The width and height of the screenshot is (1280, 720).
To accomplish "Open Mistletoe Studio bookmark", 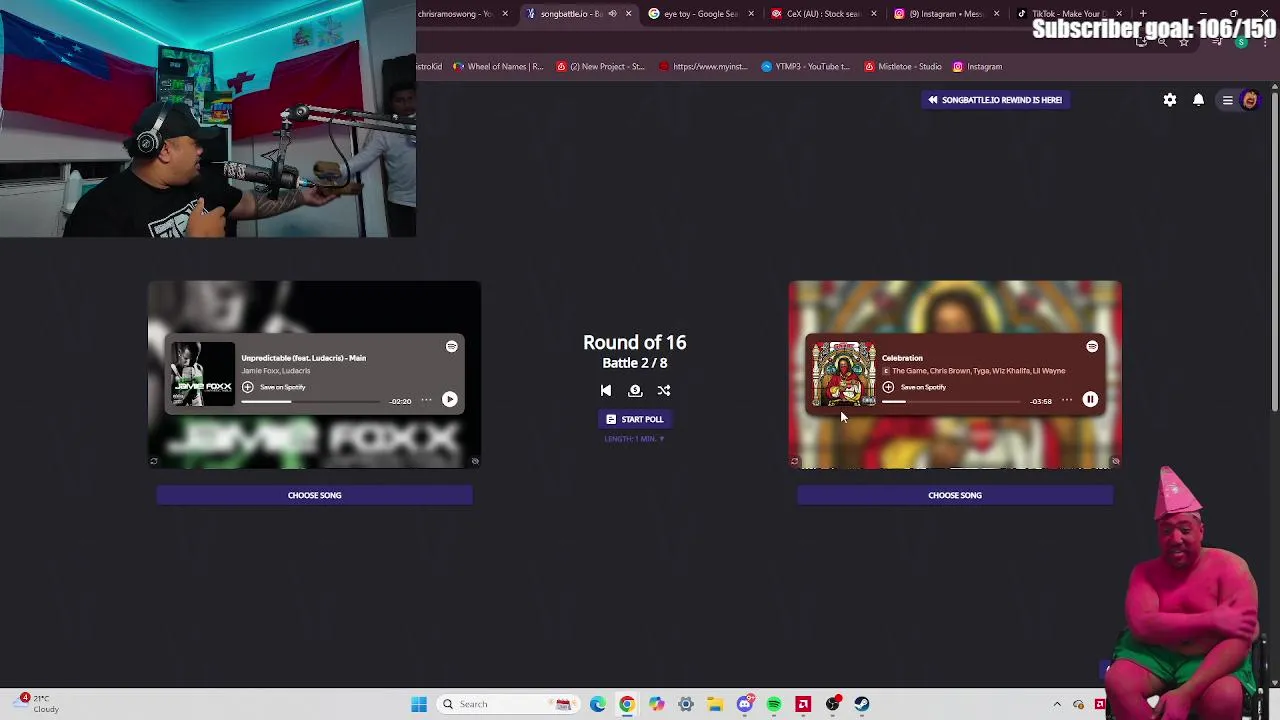I will (x=903, y=67).
